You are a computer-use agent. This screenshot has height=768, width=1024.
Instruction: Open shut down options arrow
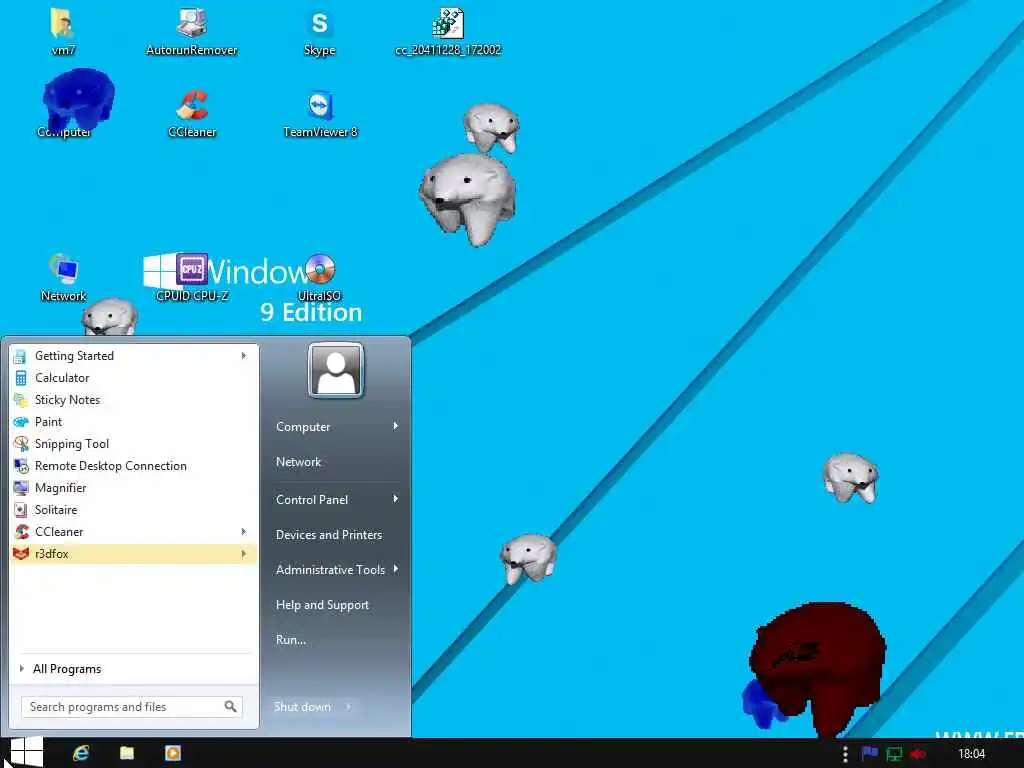click(x=349, y=707)
